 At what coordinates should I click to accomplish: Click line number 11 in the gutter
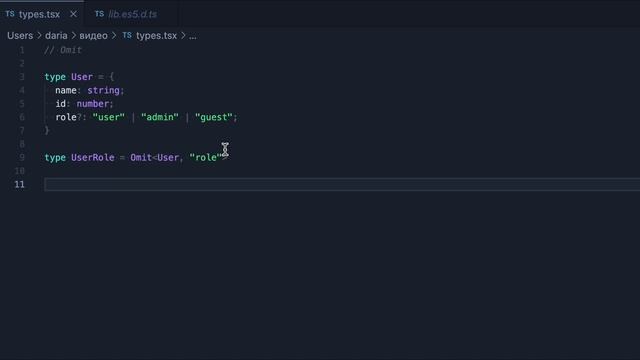coord(20,184)
